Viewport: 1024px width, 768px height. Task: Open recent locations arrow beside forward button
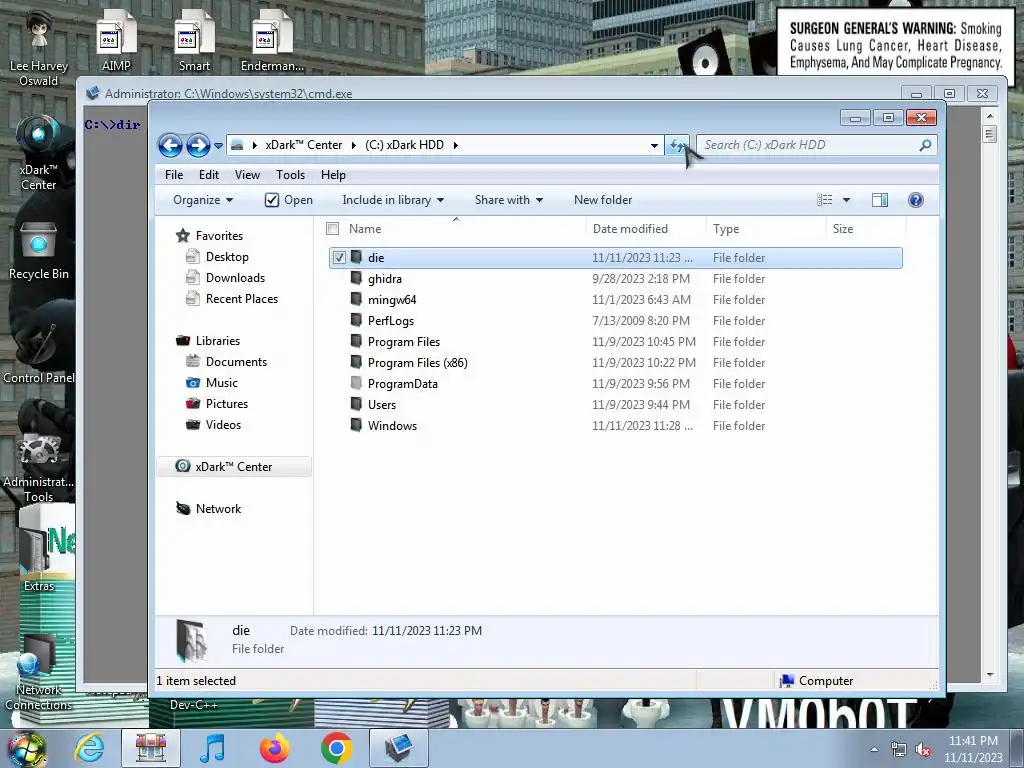[218, 146]
